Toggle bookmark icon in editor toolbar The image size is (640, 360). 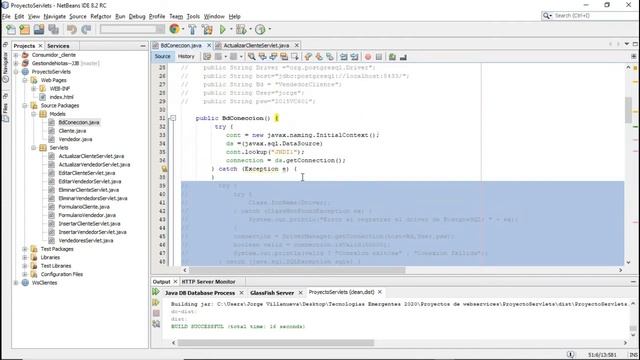click(329, 57)
